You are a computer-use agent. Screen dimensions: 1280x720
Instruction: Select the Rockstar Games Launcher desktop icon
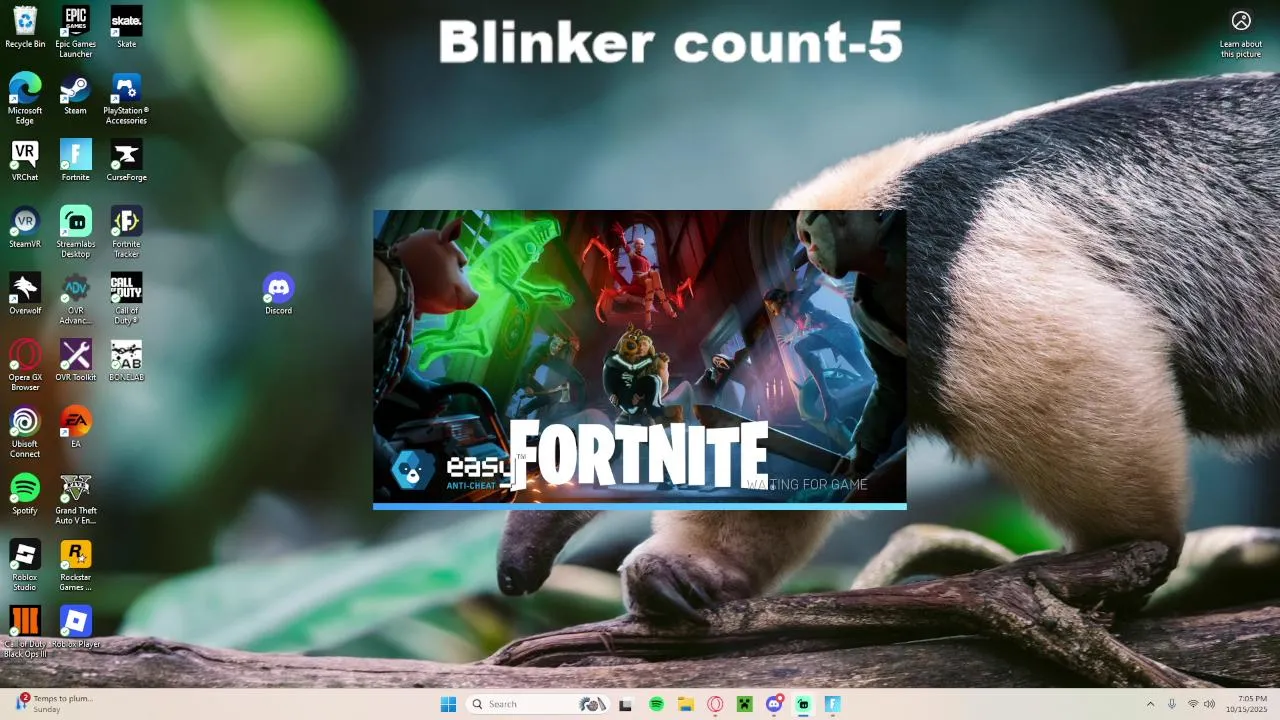[76, 565]
